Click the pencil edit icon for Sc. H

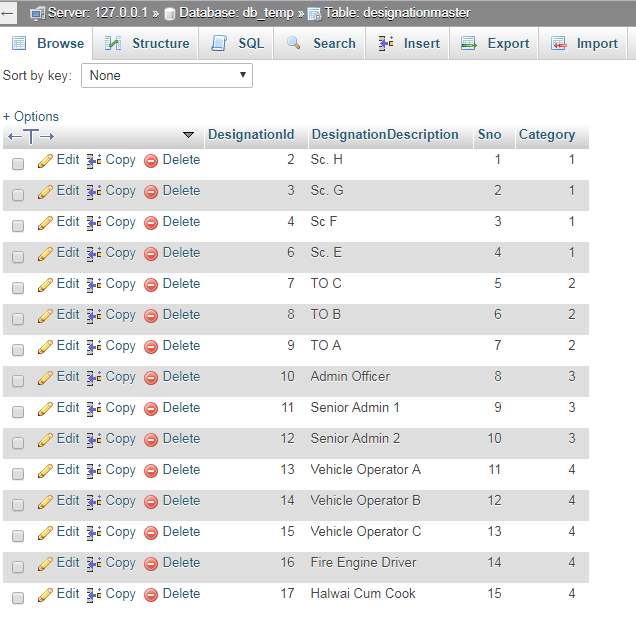click(45, 161)
